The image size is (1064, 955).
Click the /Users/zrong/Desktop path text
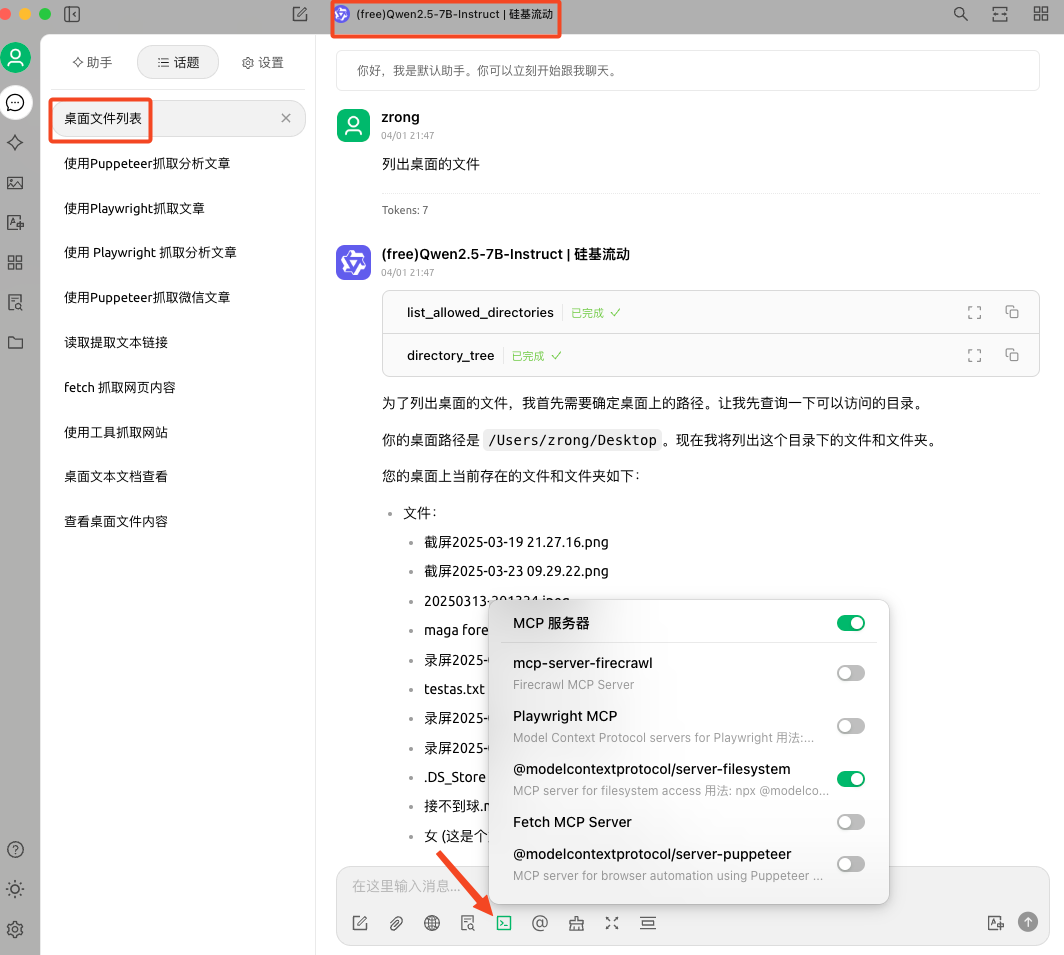(573, 440)
